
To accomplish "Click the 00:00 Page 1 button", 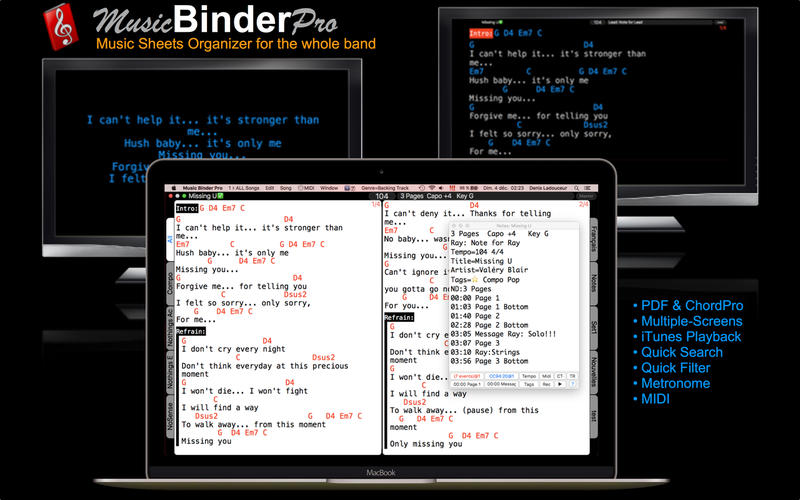I will (x=467, y=384).
